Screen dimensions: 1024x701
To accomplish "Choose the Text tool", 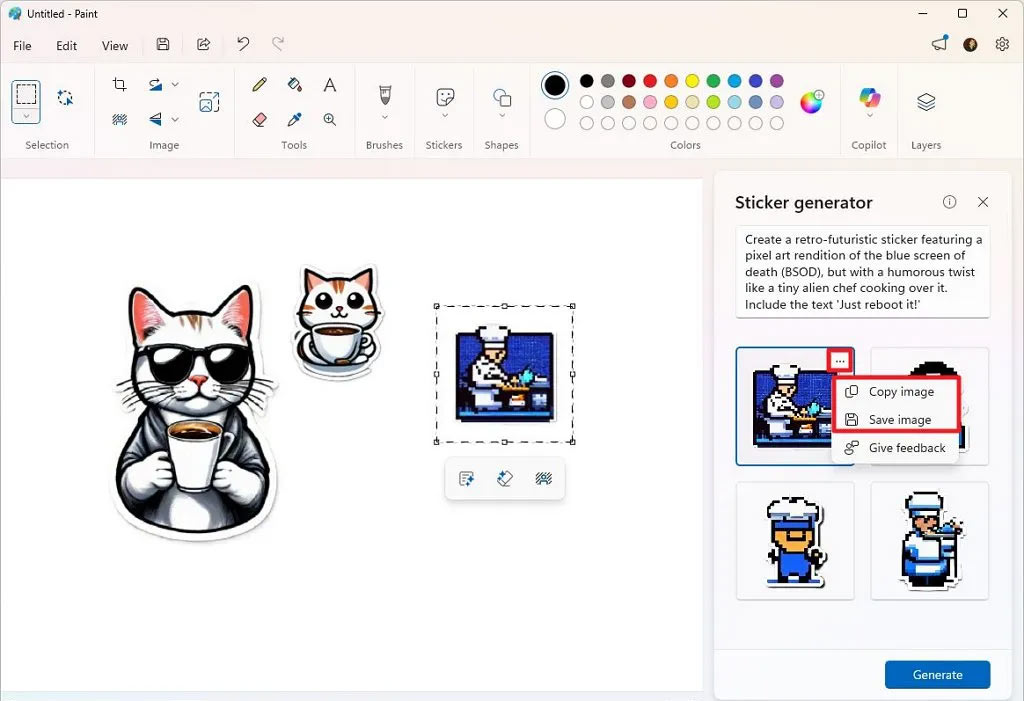I will (329, 85).
